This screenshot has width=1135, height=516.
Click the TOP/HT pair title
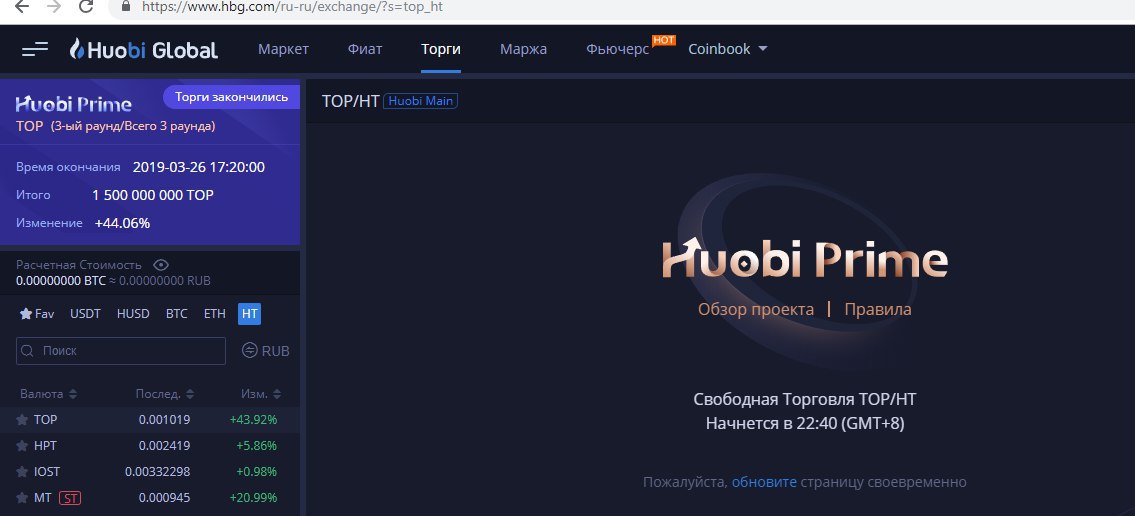coord(350,101)
